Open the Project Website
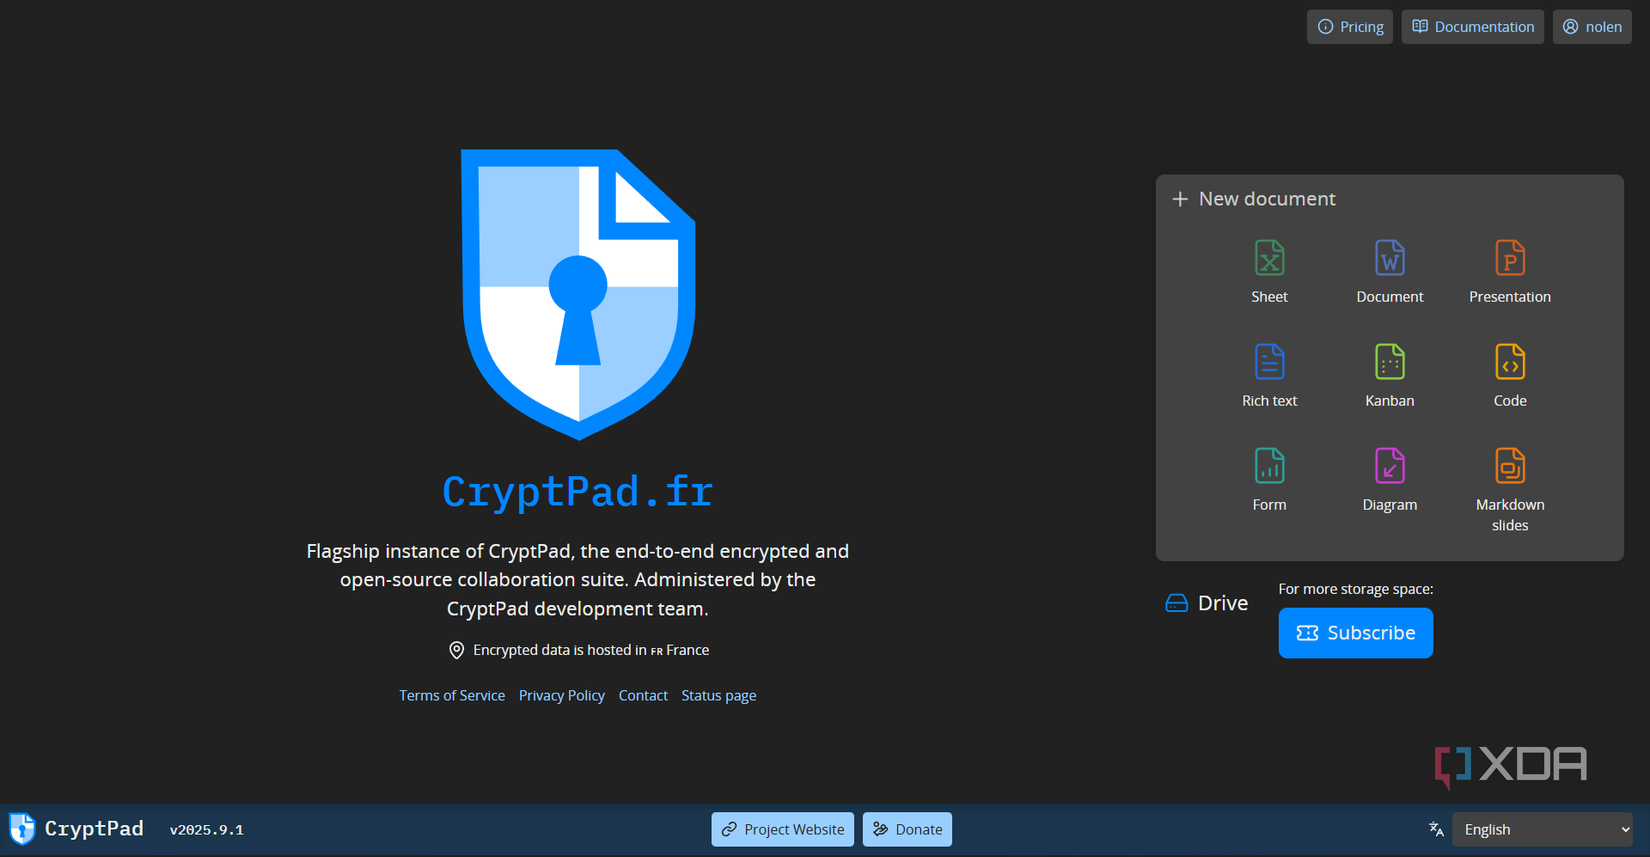This screenshot has width=1650, height=857. point(783,829)
